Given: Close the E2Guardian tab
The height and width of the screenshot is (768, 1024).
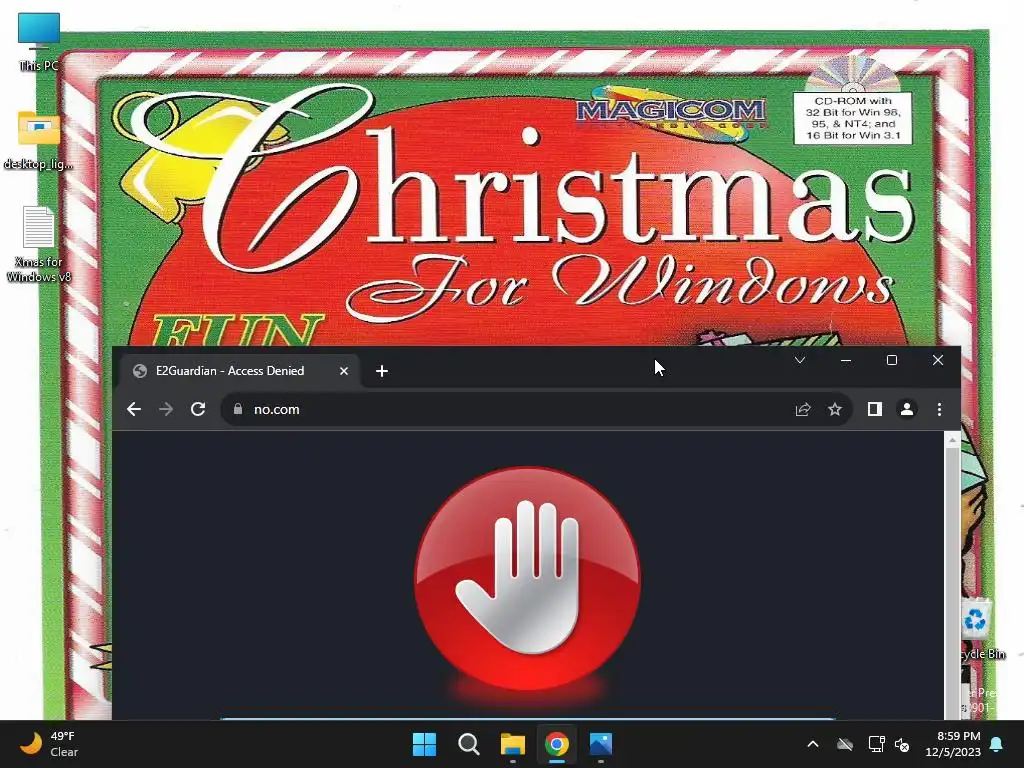Looking at the screenshot, I should point(344,371).
